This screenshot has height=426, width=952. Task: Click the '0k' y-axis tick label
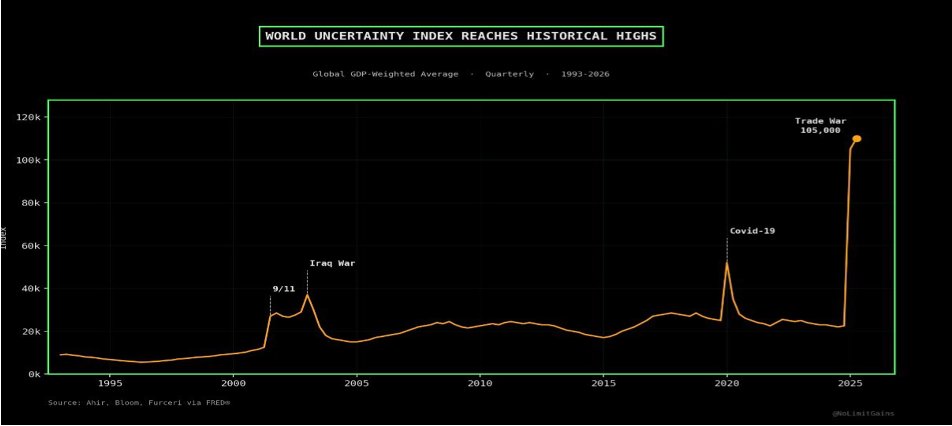click(x=33, y=374)
